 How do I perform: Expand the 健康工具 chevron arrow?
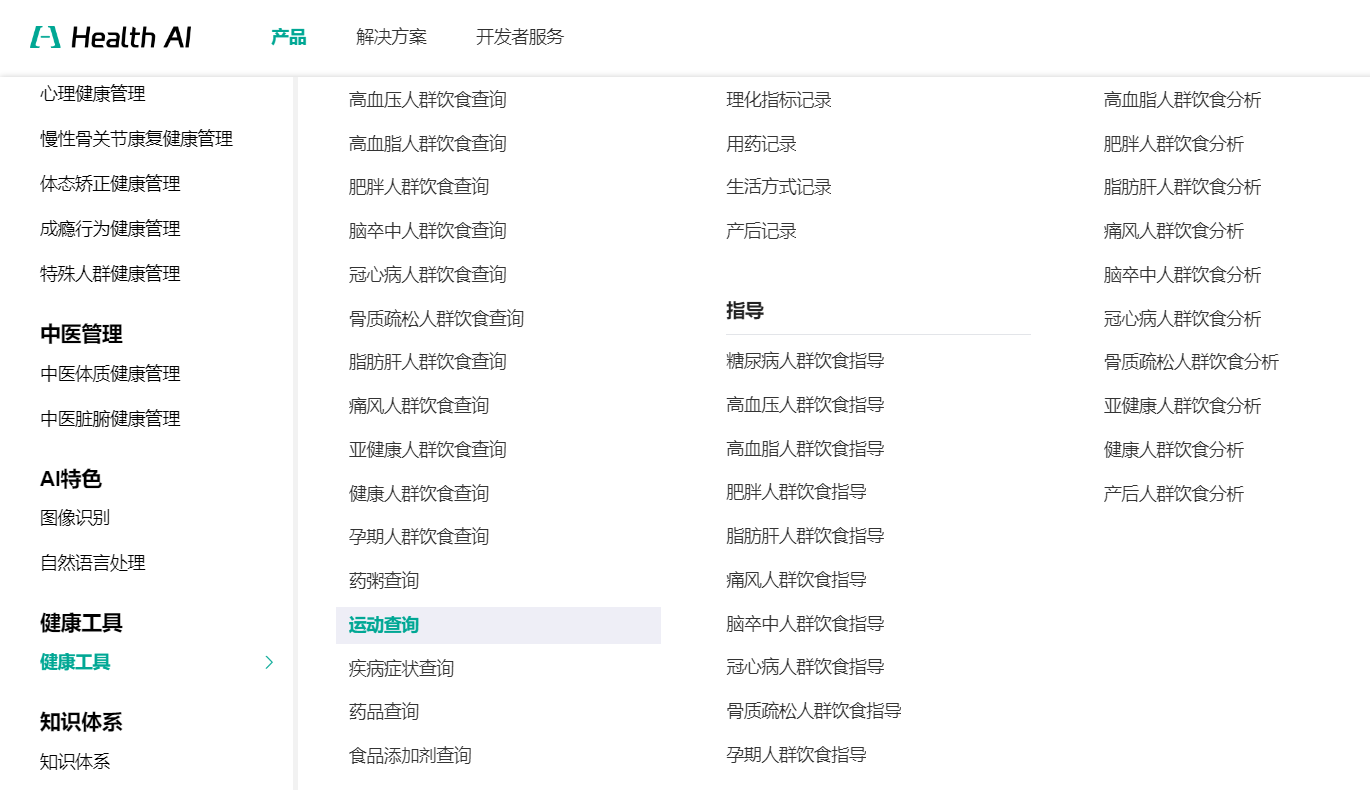[268, 662]
